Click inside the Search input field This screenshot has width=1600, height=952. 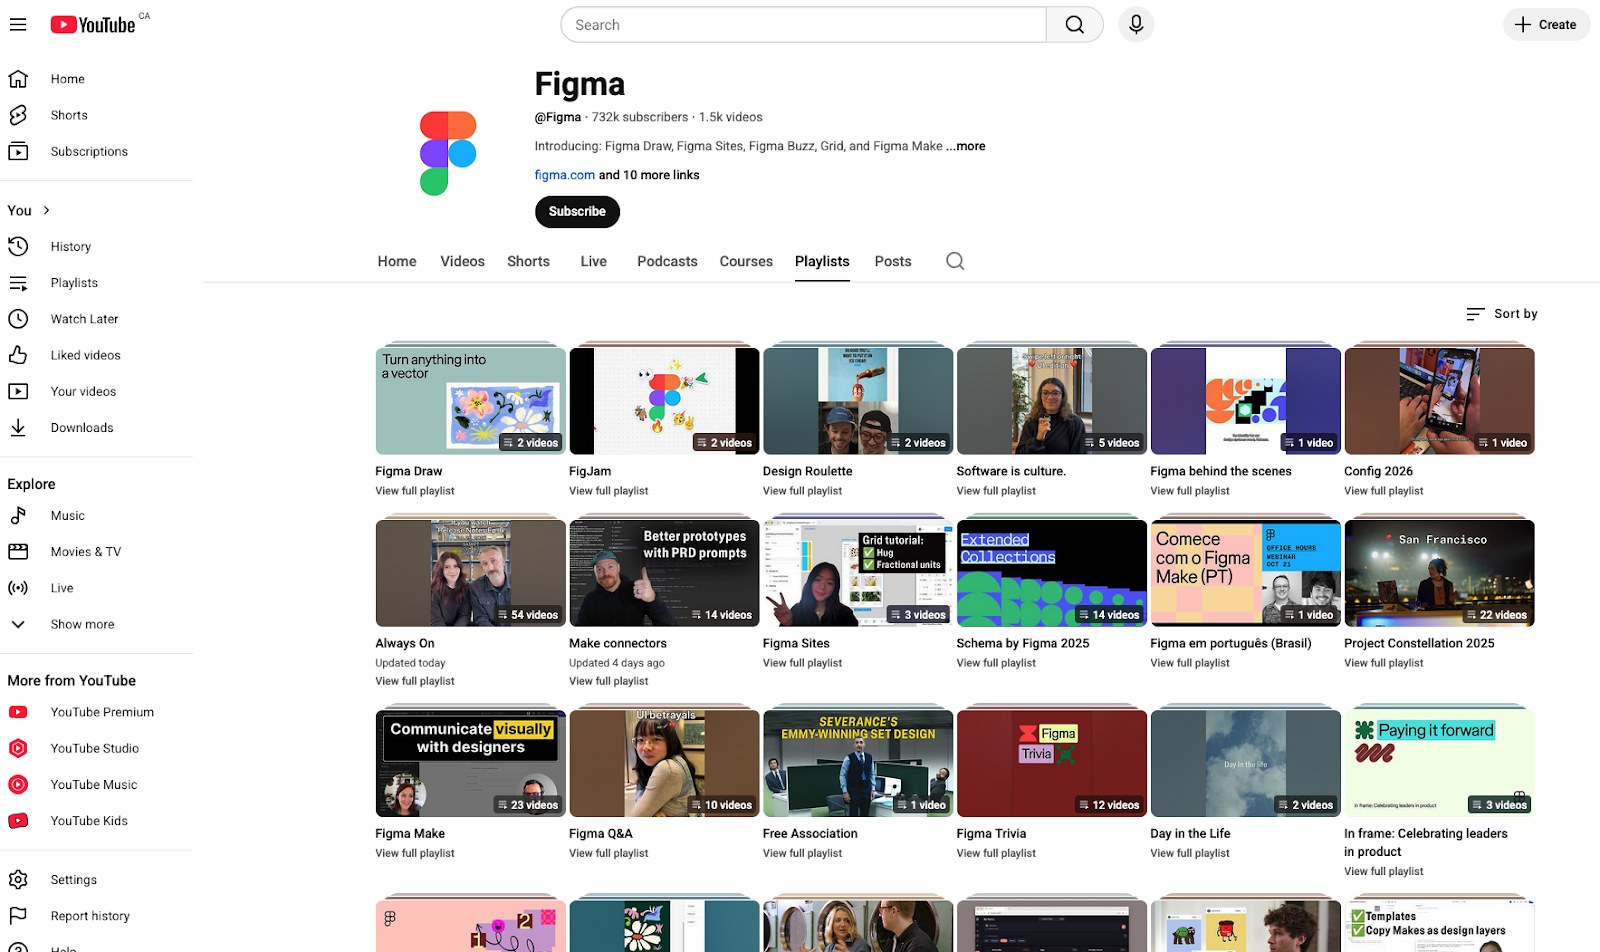804,25
